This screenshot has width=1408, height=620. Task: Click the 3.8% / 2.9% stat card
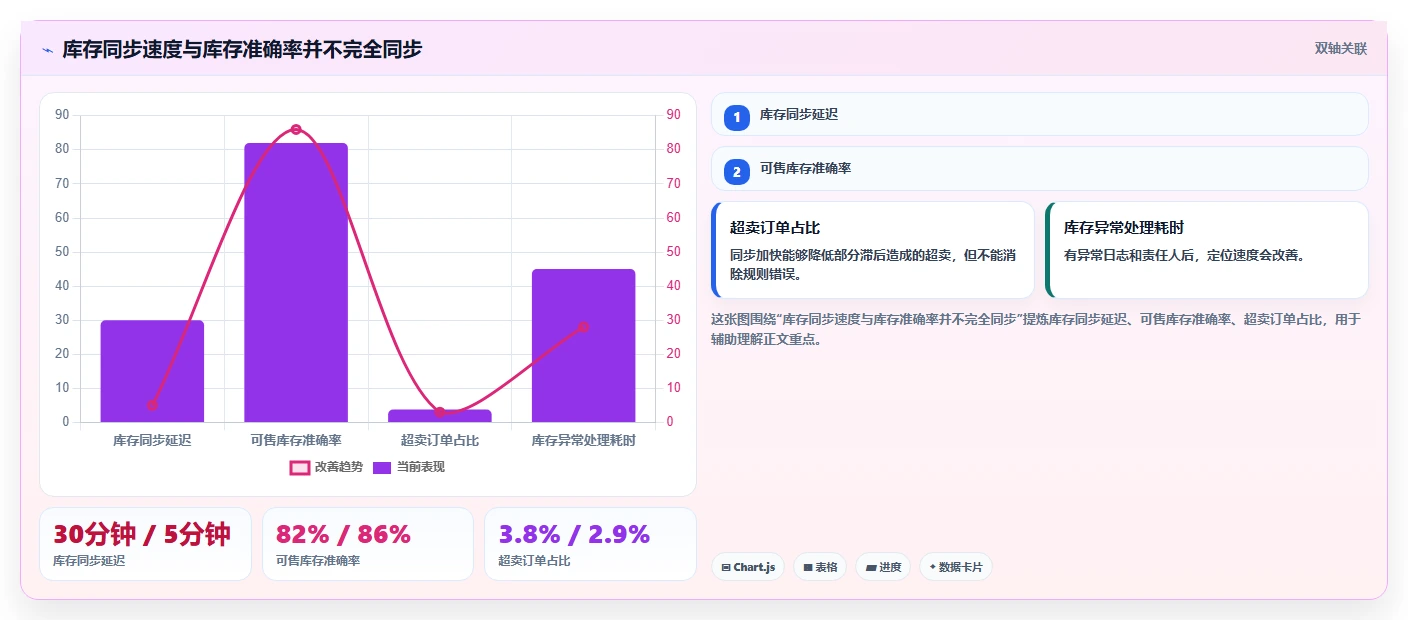pyautogui.click(x=590, y=544)
